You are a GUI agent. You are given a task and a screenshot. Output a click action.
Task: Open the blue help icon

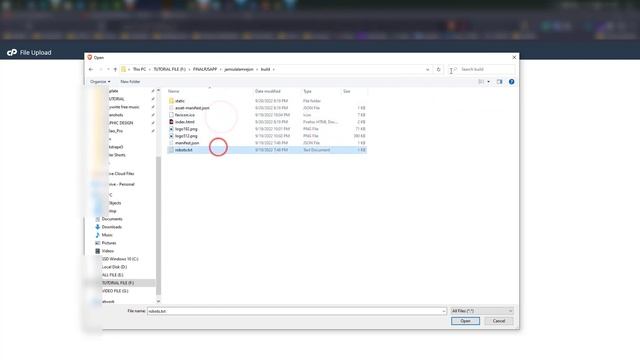click(x=511, y=82)
